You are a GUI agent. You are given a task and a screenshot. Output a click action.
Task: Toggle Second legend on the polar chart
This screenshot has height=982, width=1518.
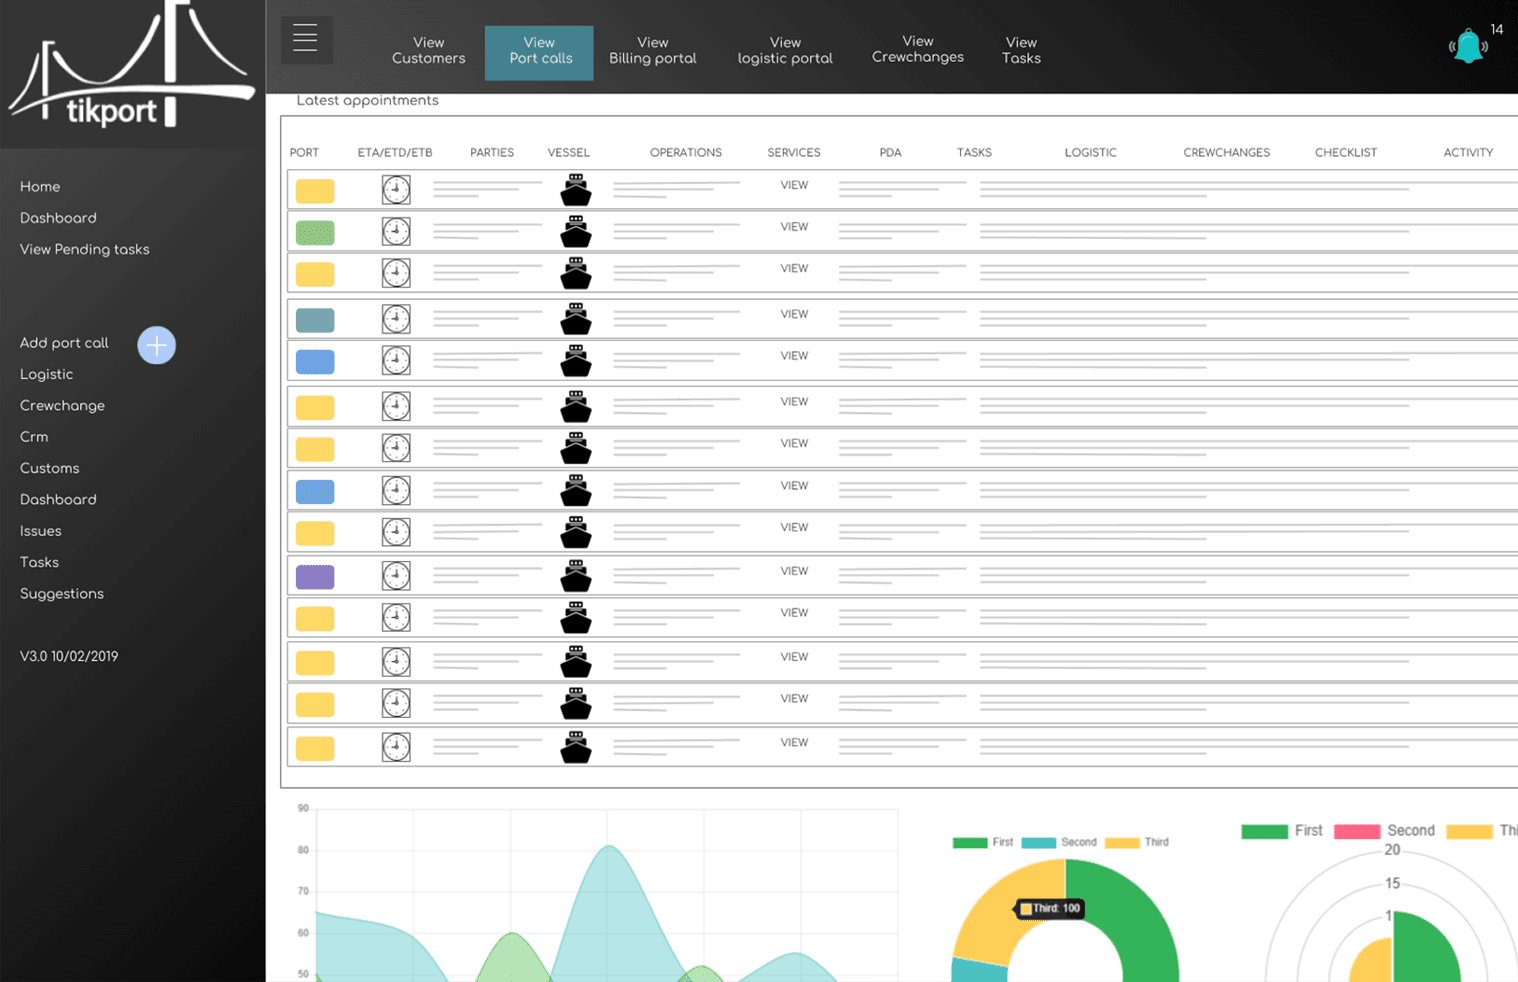1384,831
